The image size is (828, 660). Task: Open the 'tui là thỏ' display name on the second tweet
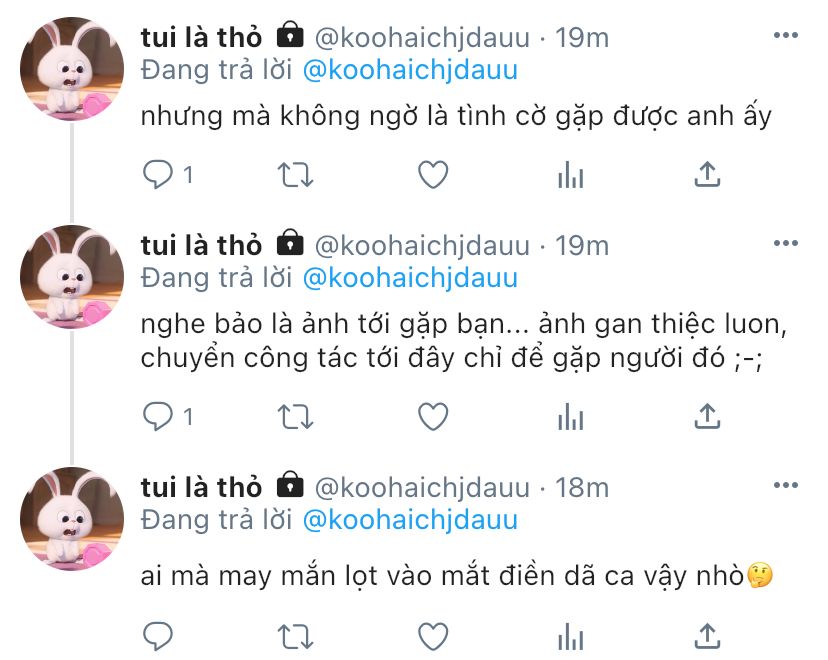tap(201, 246)
